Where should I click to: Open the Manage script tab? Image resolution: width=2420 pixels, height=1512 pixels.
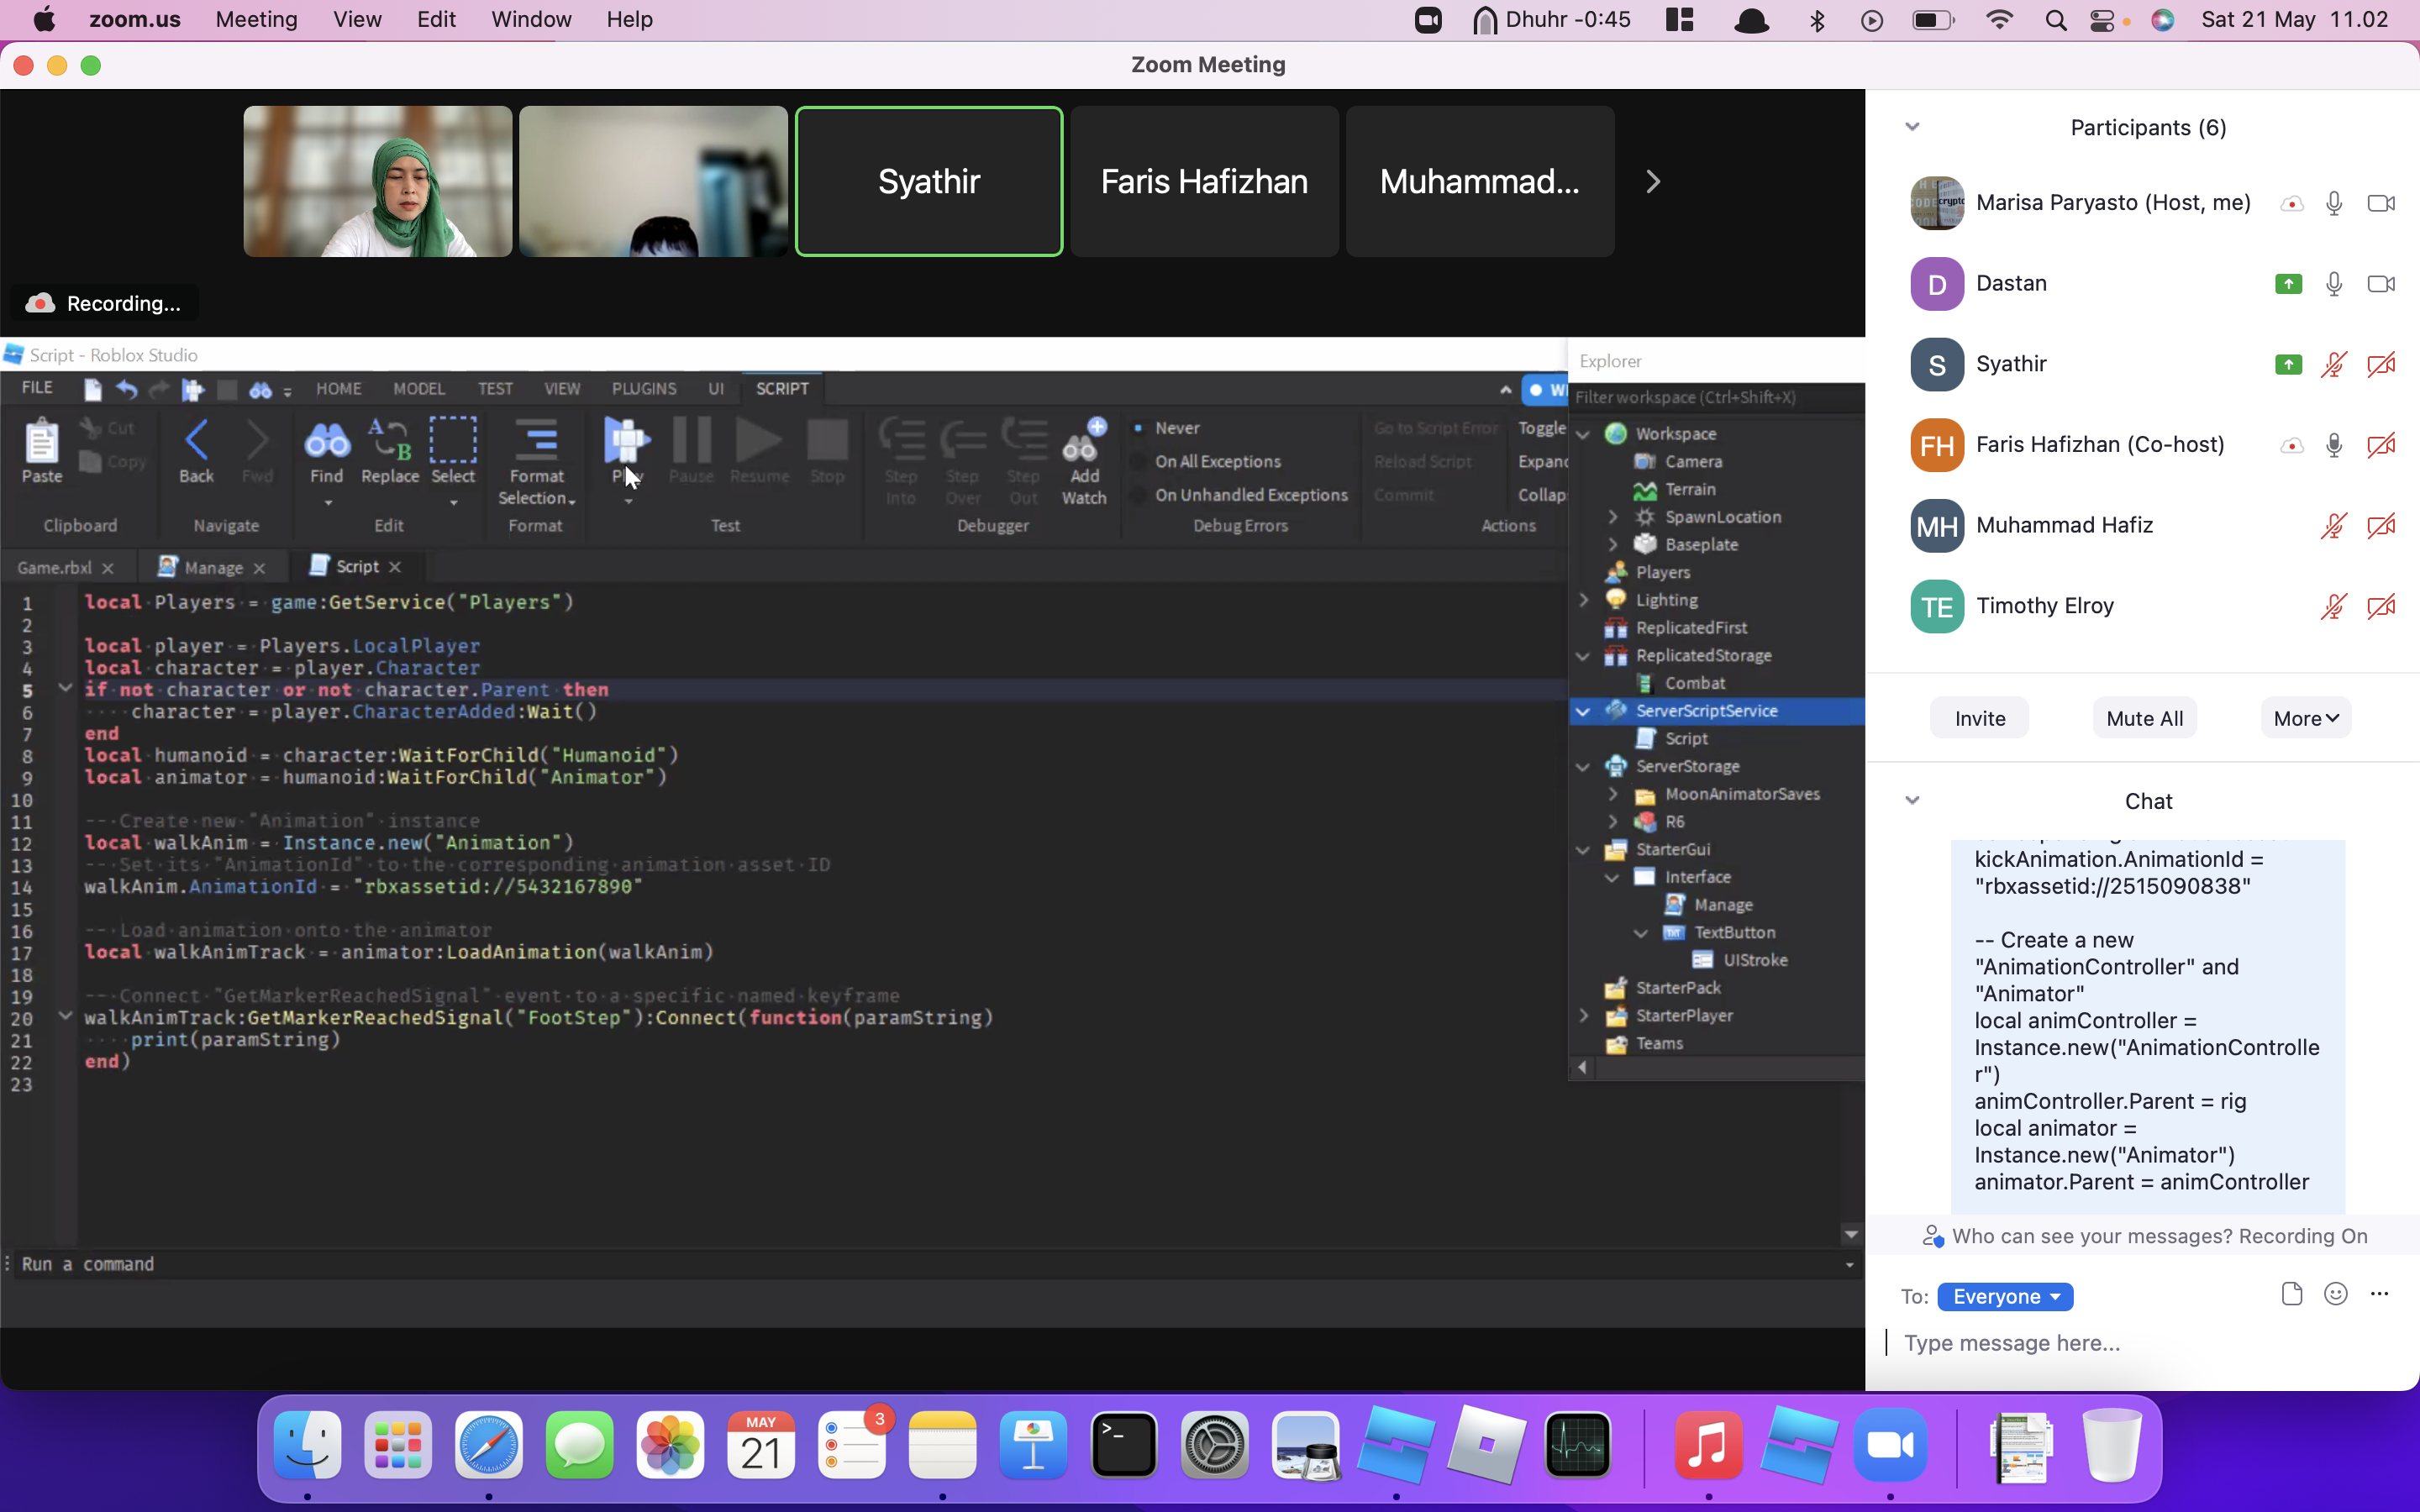[x=213, y=567]
